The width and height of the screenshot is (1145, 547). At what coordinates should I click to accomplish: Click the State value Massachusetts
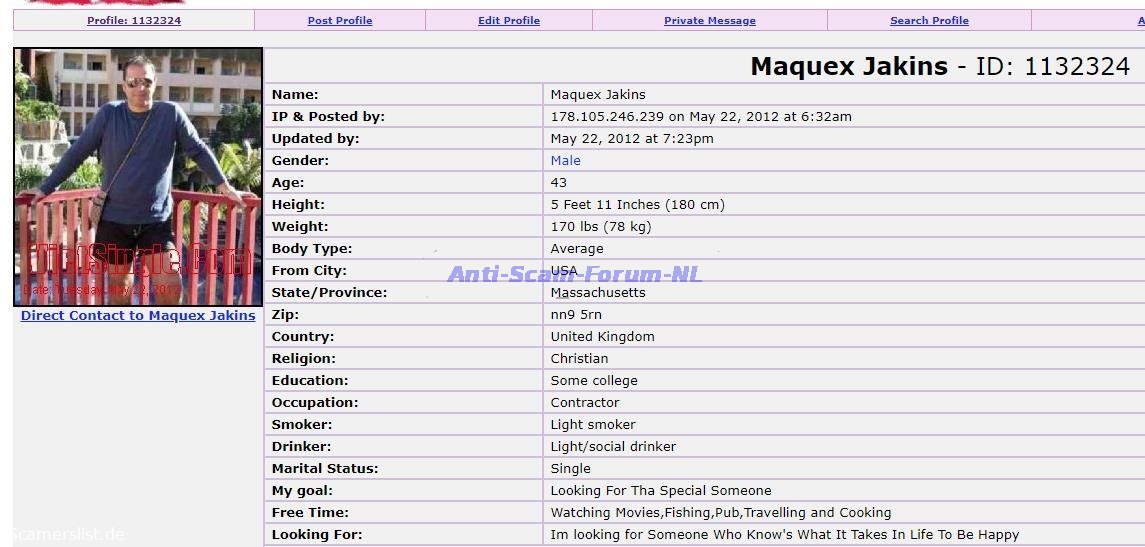598,293
